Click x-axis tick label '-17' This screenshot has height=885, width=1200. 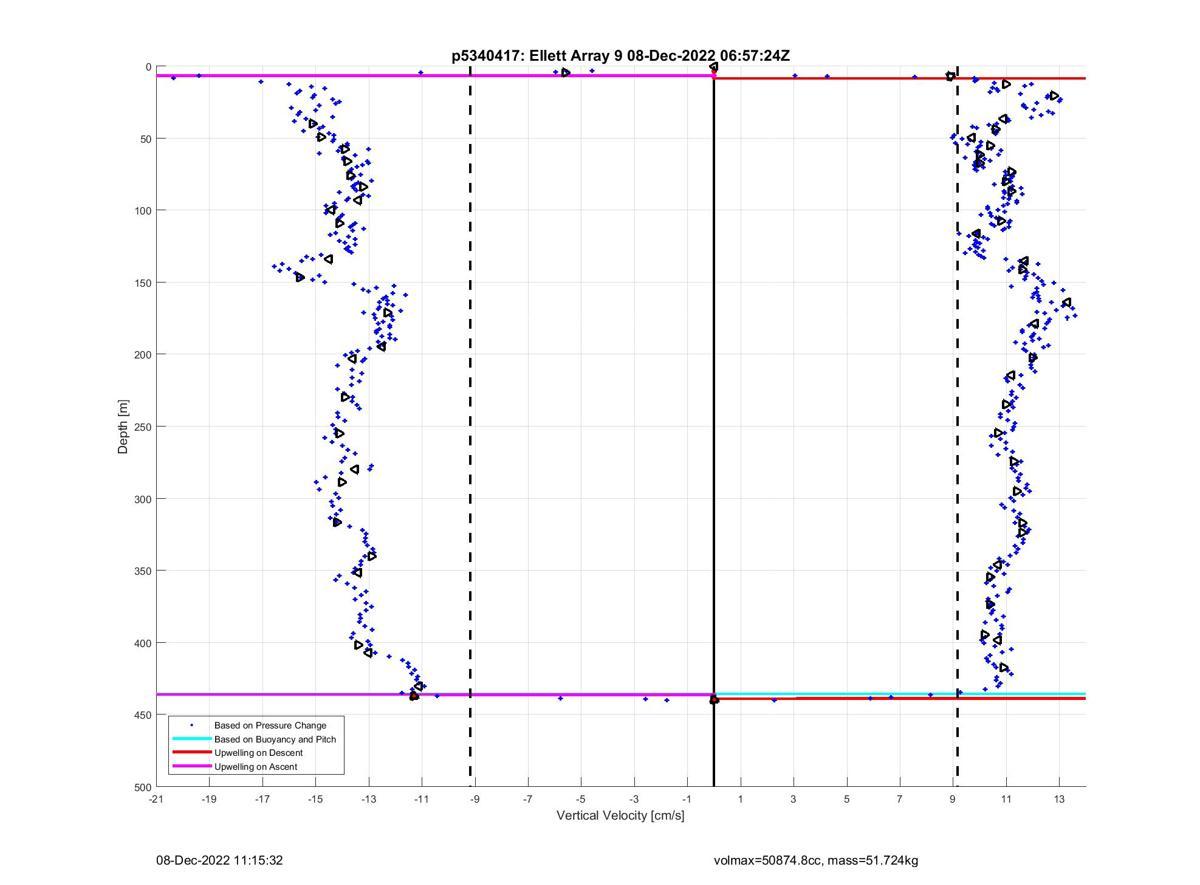coord(262,799)
